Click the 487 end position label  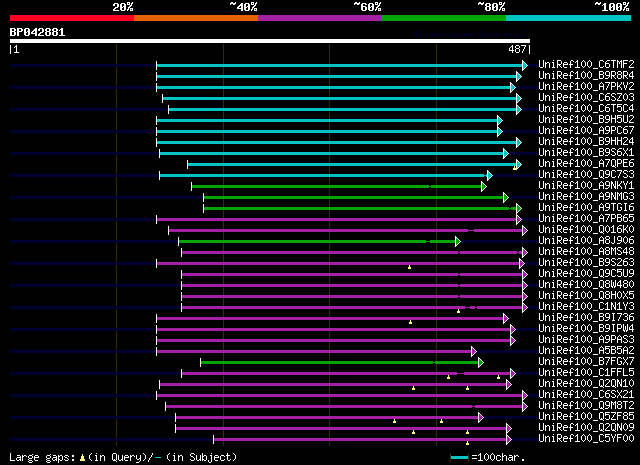(x=517, y=49)
